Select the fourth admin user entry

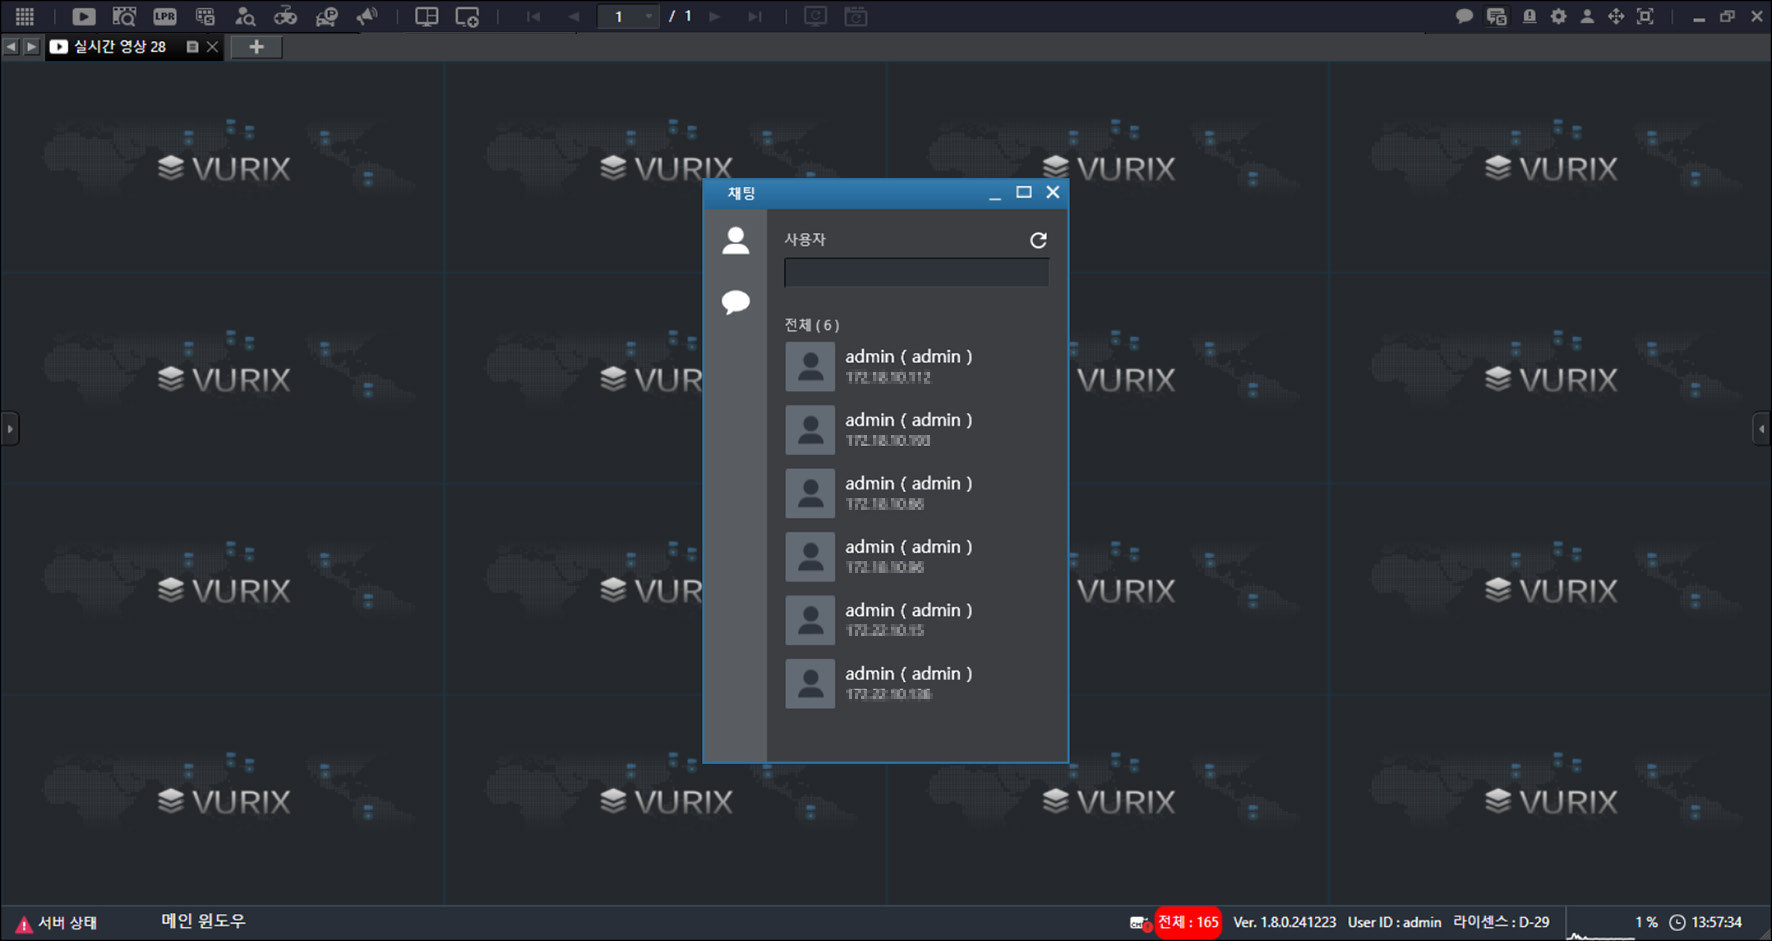[916, 557]
